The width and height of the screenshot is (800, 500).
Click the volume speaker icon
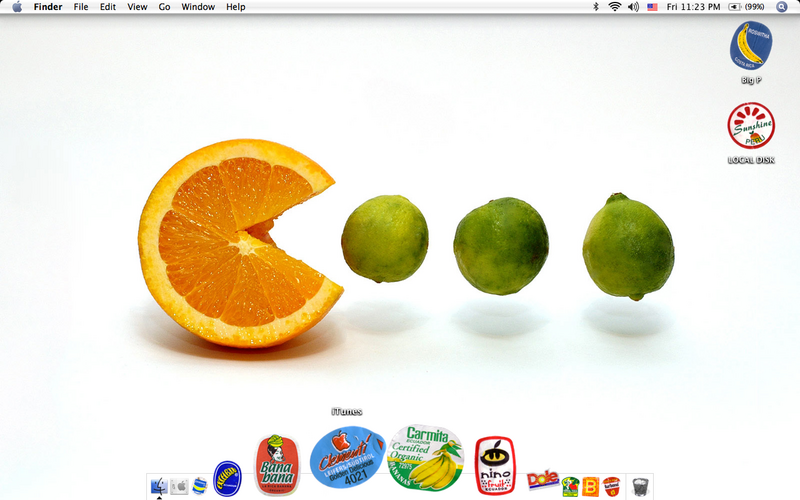(633, 7)
